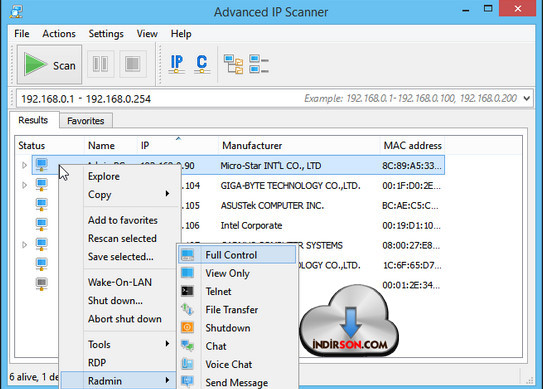Select Voice Chat in Radmin submenu
This screenshot has height=389, width=543.
pyautogui.click(x=229, y=364)
